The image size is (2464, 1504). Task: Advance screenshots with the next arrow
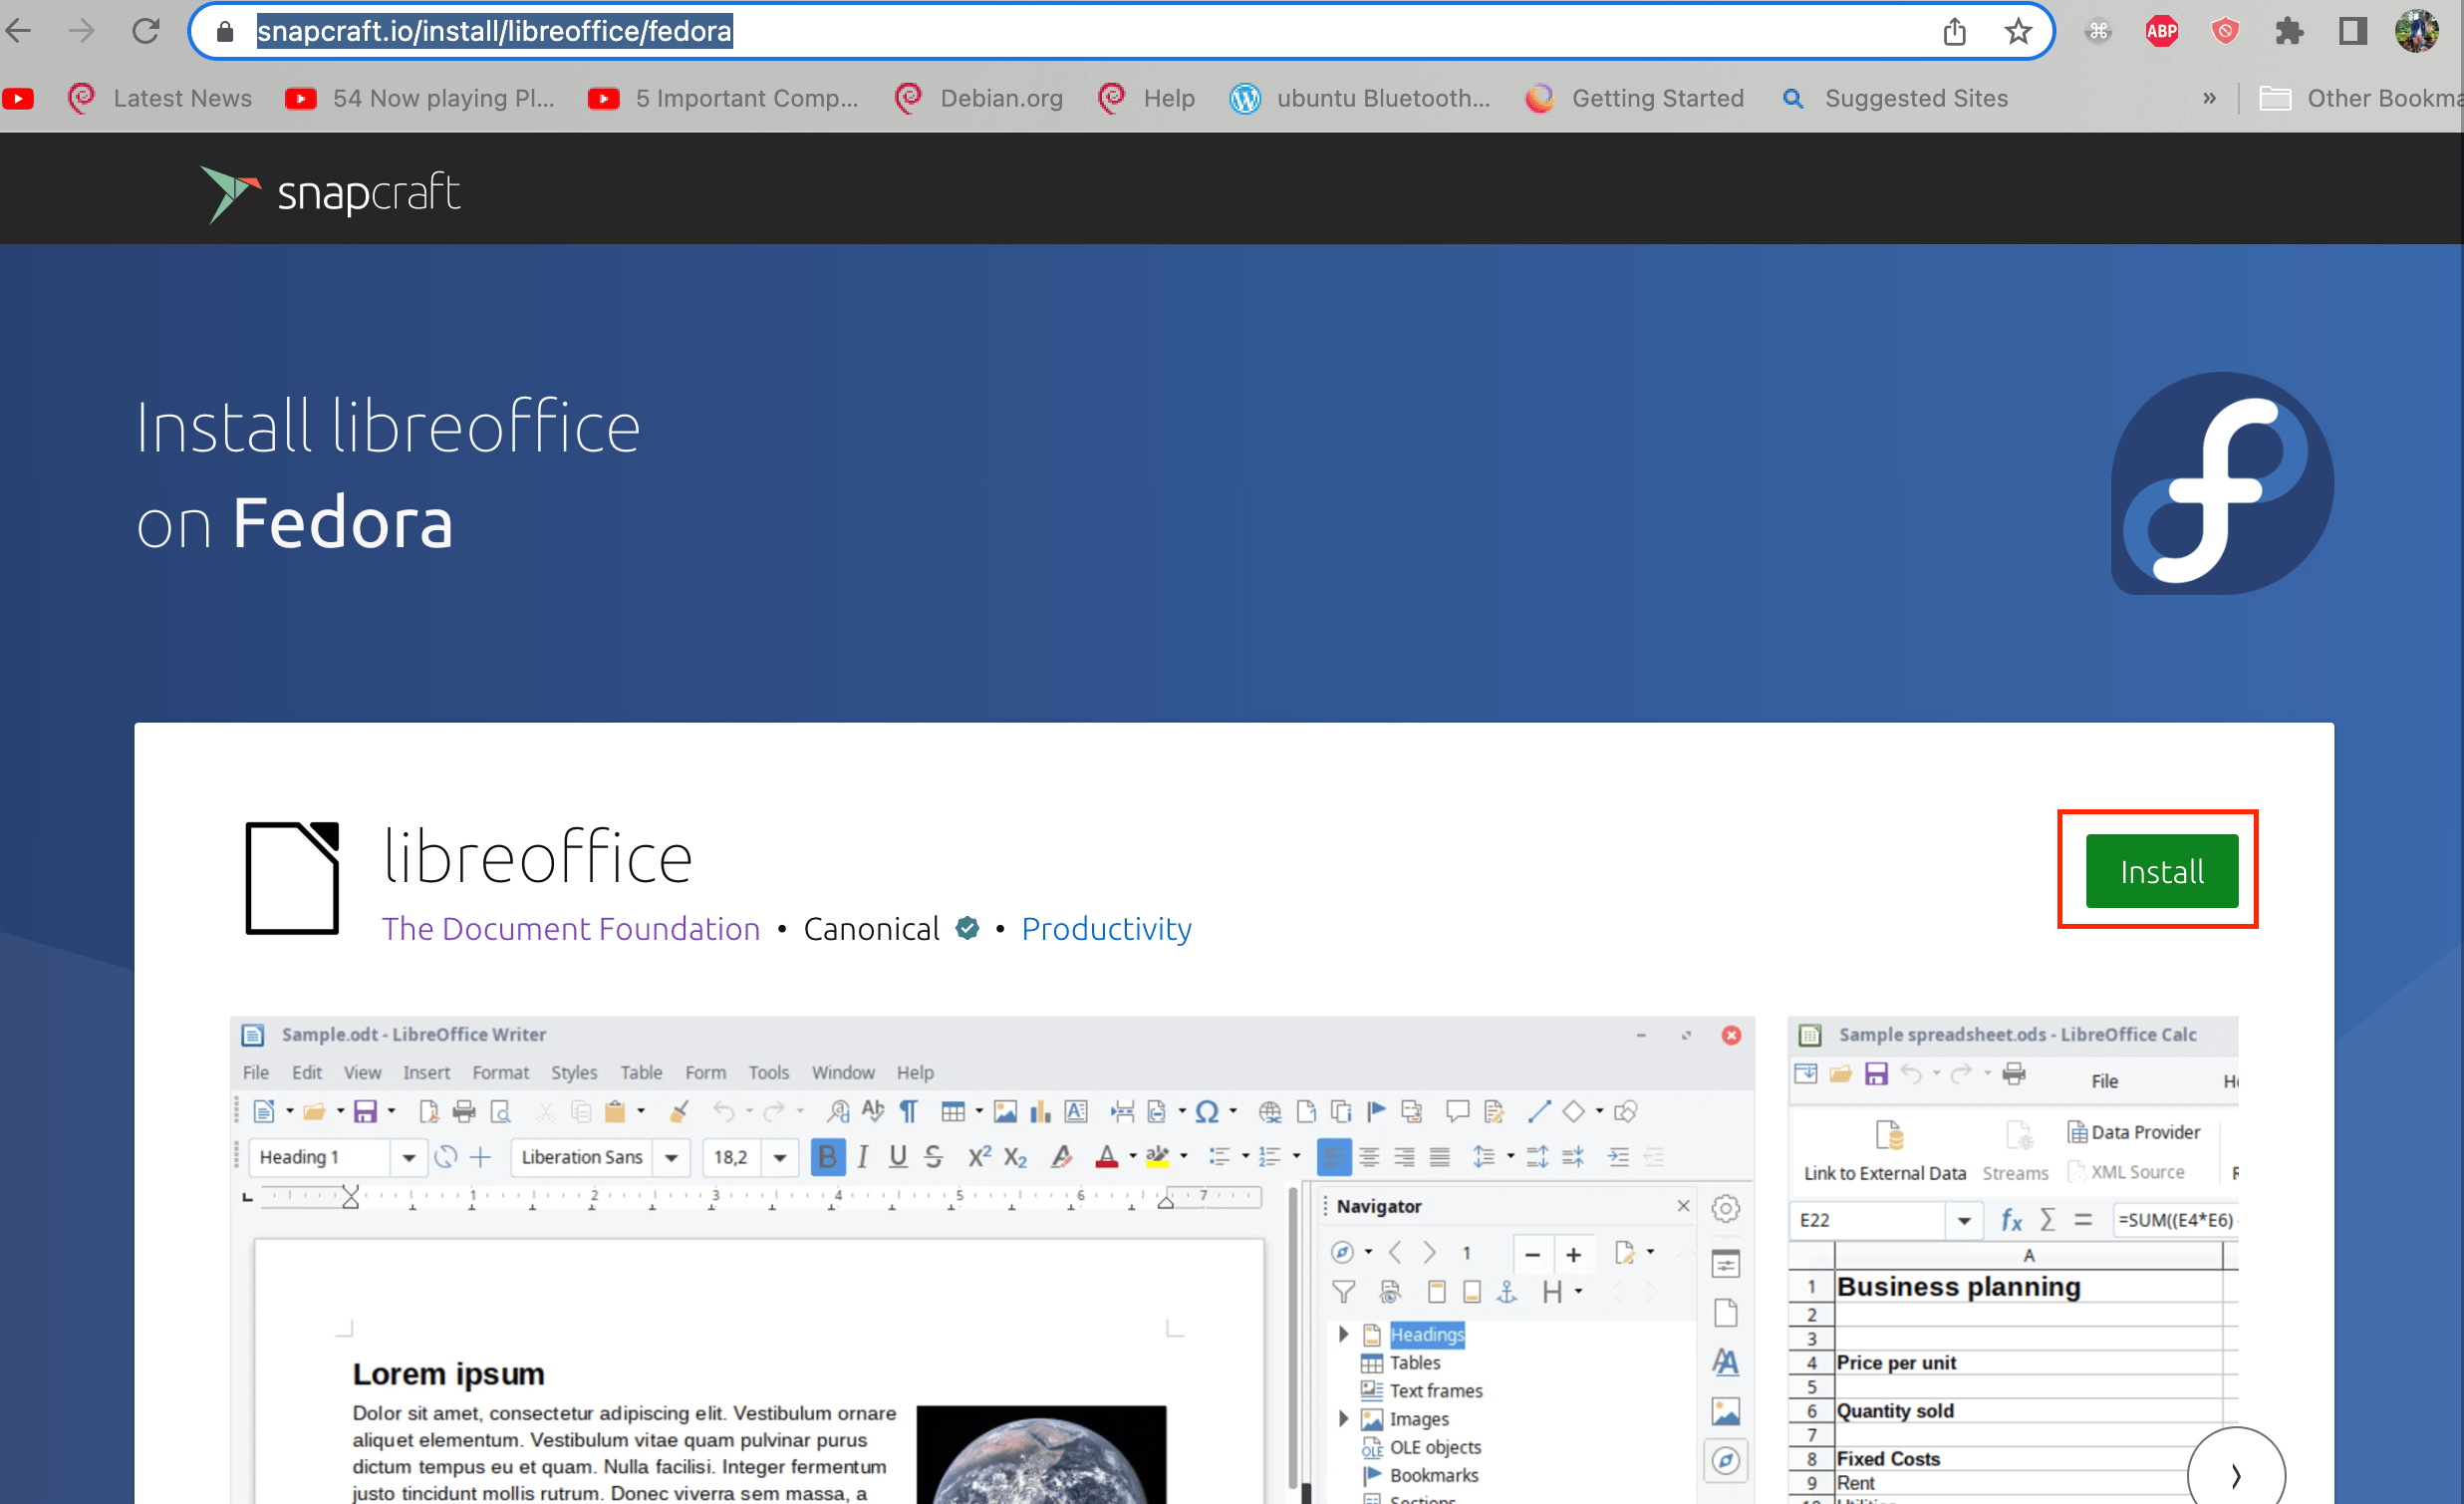[x=2236, y=1474]
